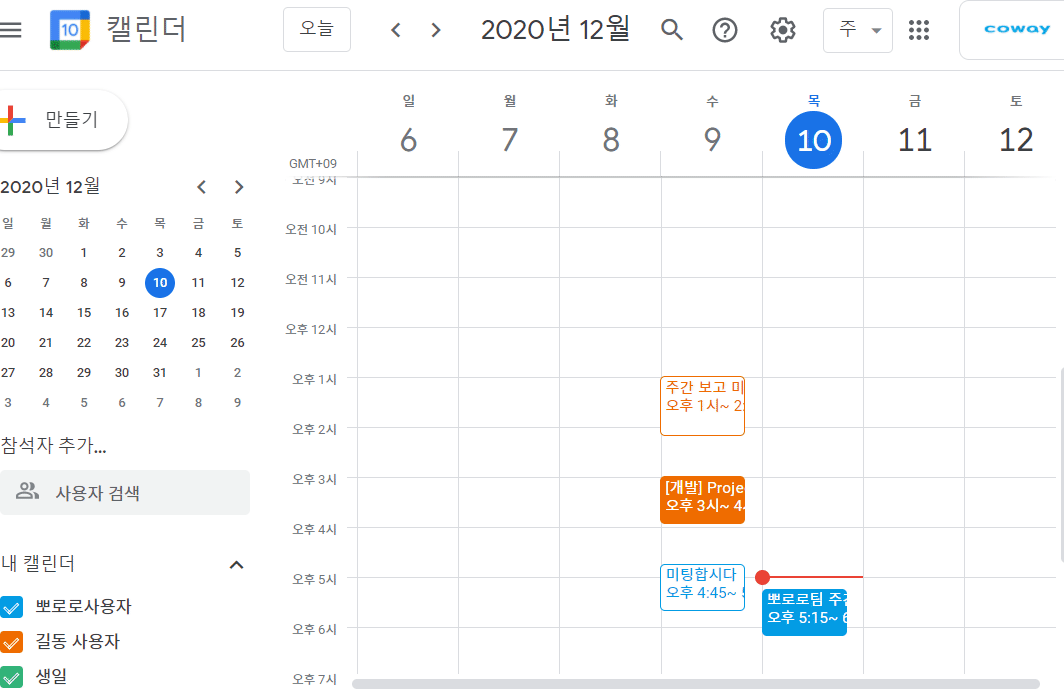The image size is (1064, 692).
Task: Select 22 in the mini calendar
Action: point(84,343)
